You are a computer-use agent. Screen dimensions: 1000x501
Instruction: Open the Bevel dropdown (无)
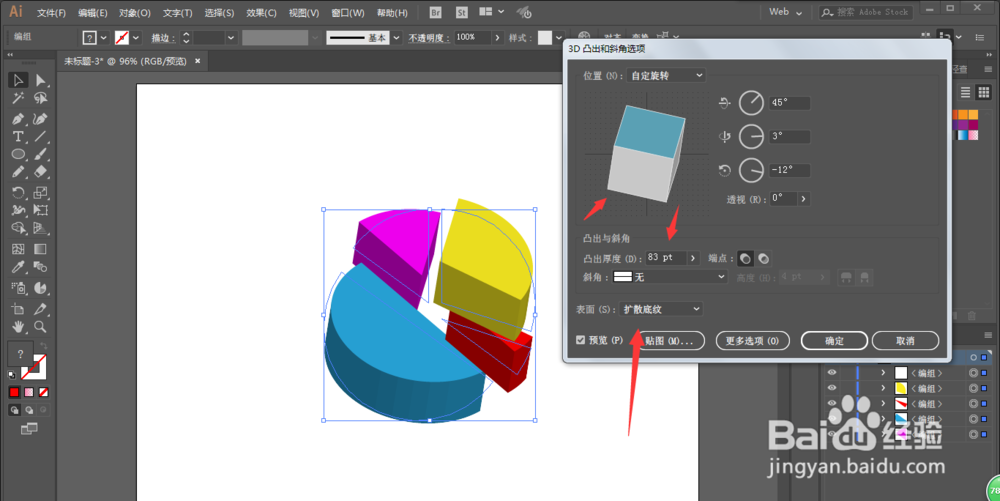tap(669, 277)
